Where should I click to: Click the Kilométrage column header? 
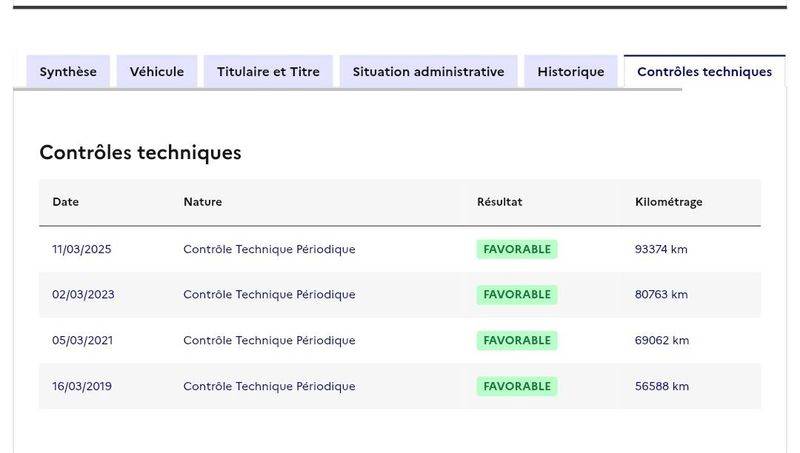click(669, 202)
